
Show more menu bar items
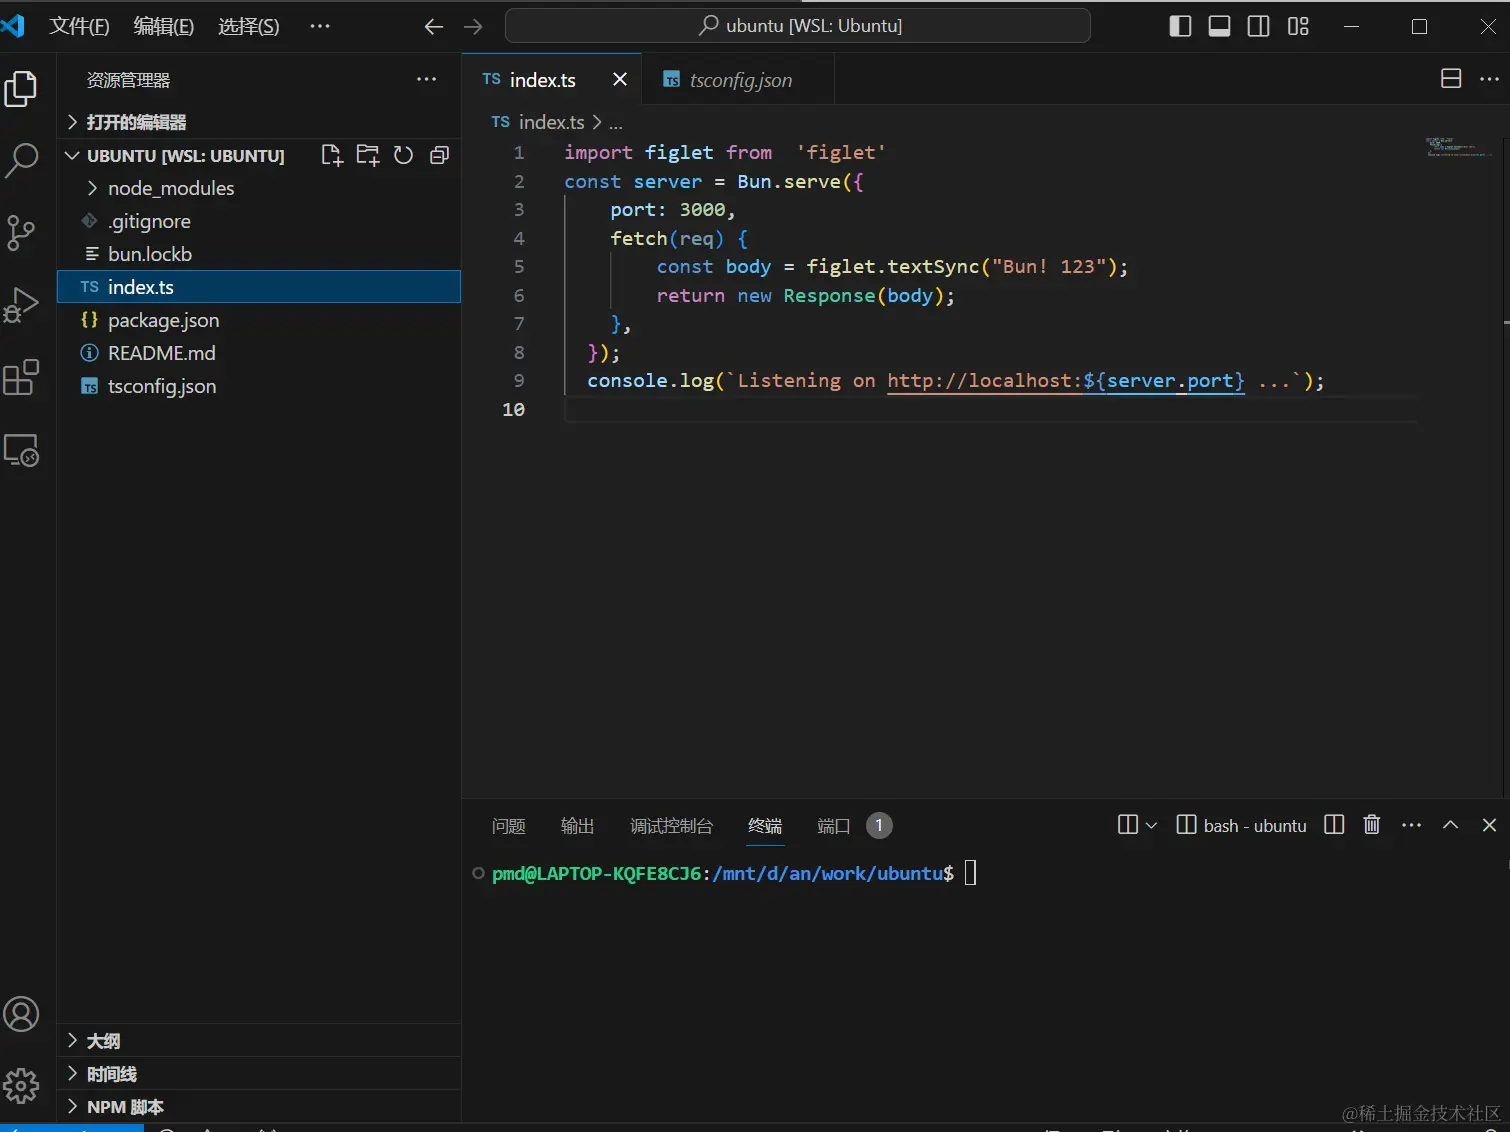[x=320, y=27]
